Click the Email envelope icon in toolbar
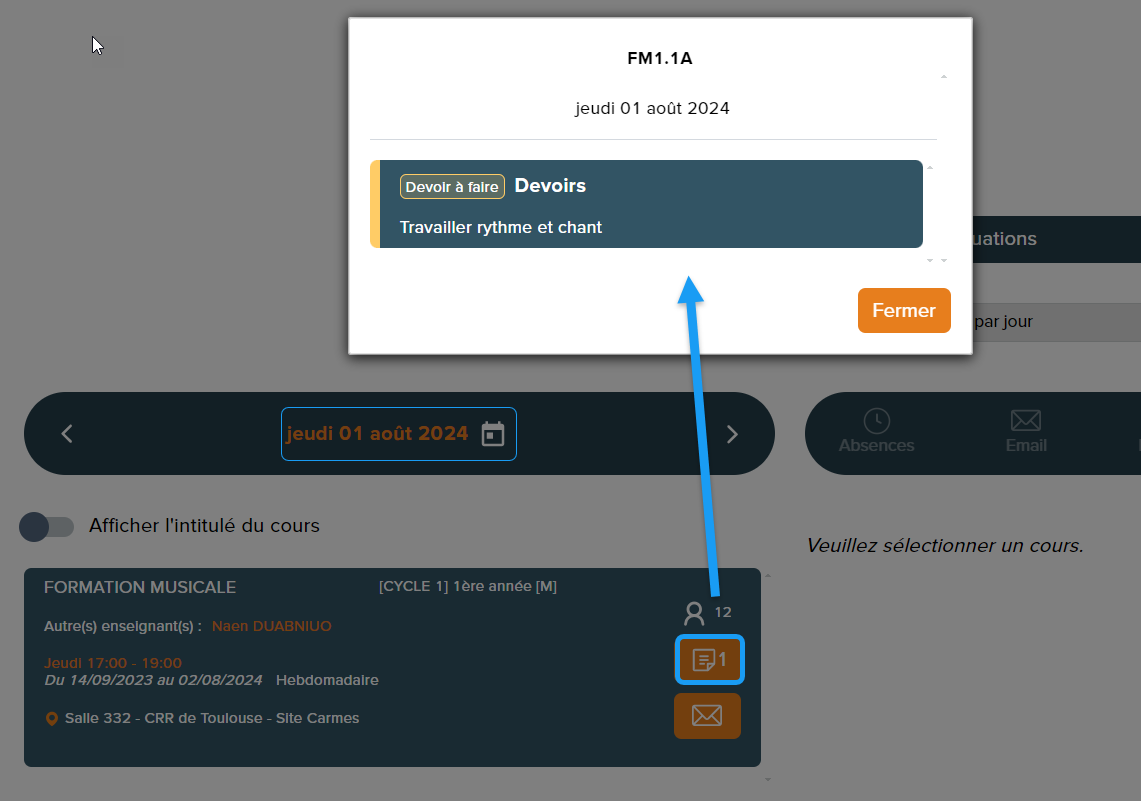This screenshot has width=1141, height=801. 1026,421
